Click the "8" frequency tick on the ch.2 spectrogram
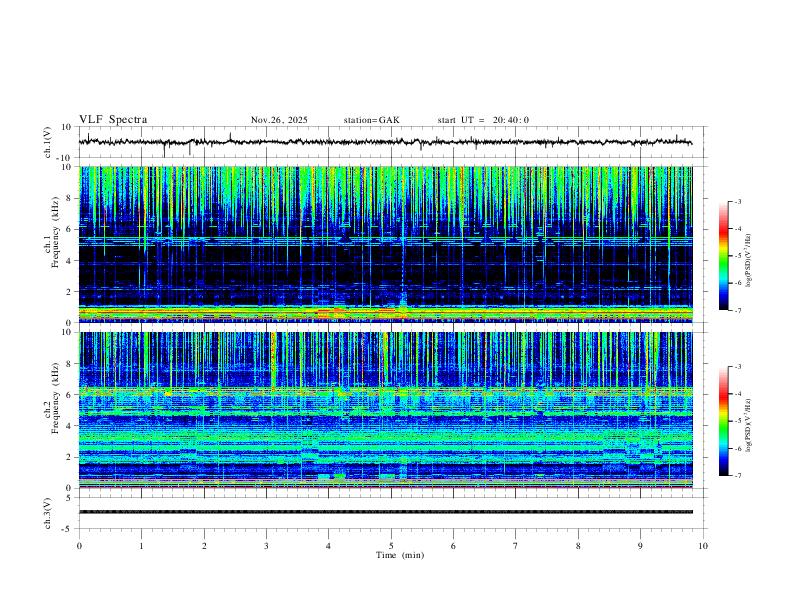The image size is (792, 612). pos(70,364)
